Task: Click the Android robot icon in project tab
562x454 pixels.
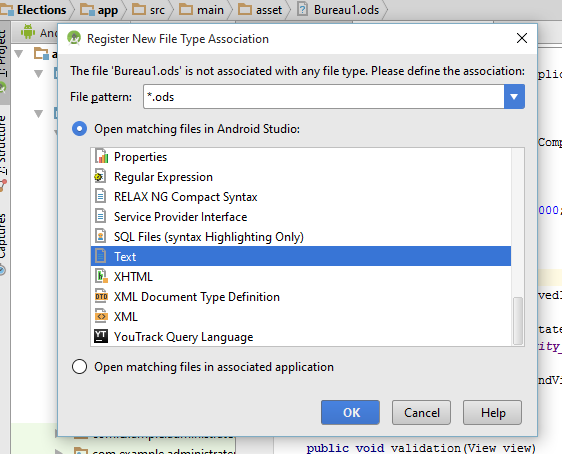Action: 28,32
